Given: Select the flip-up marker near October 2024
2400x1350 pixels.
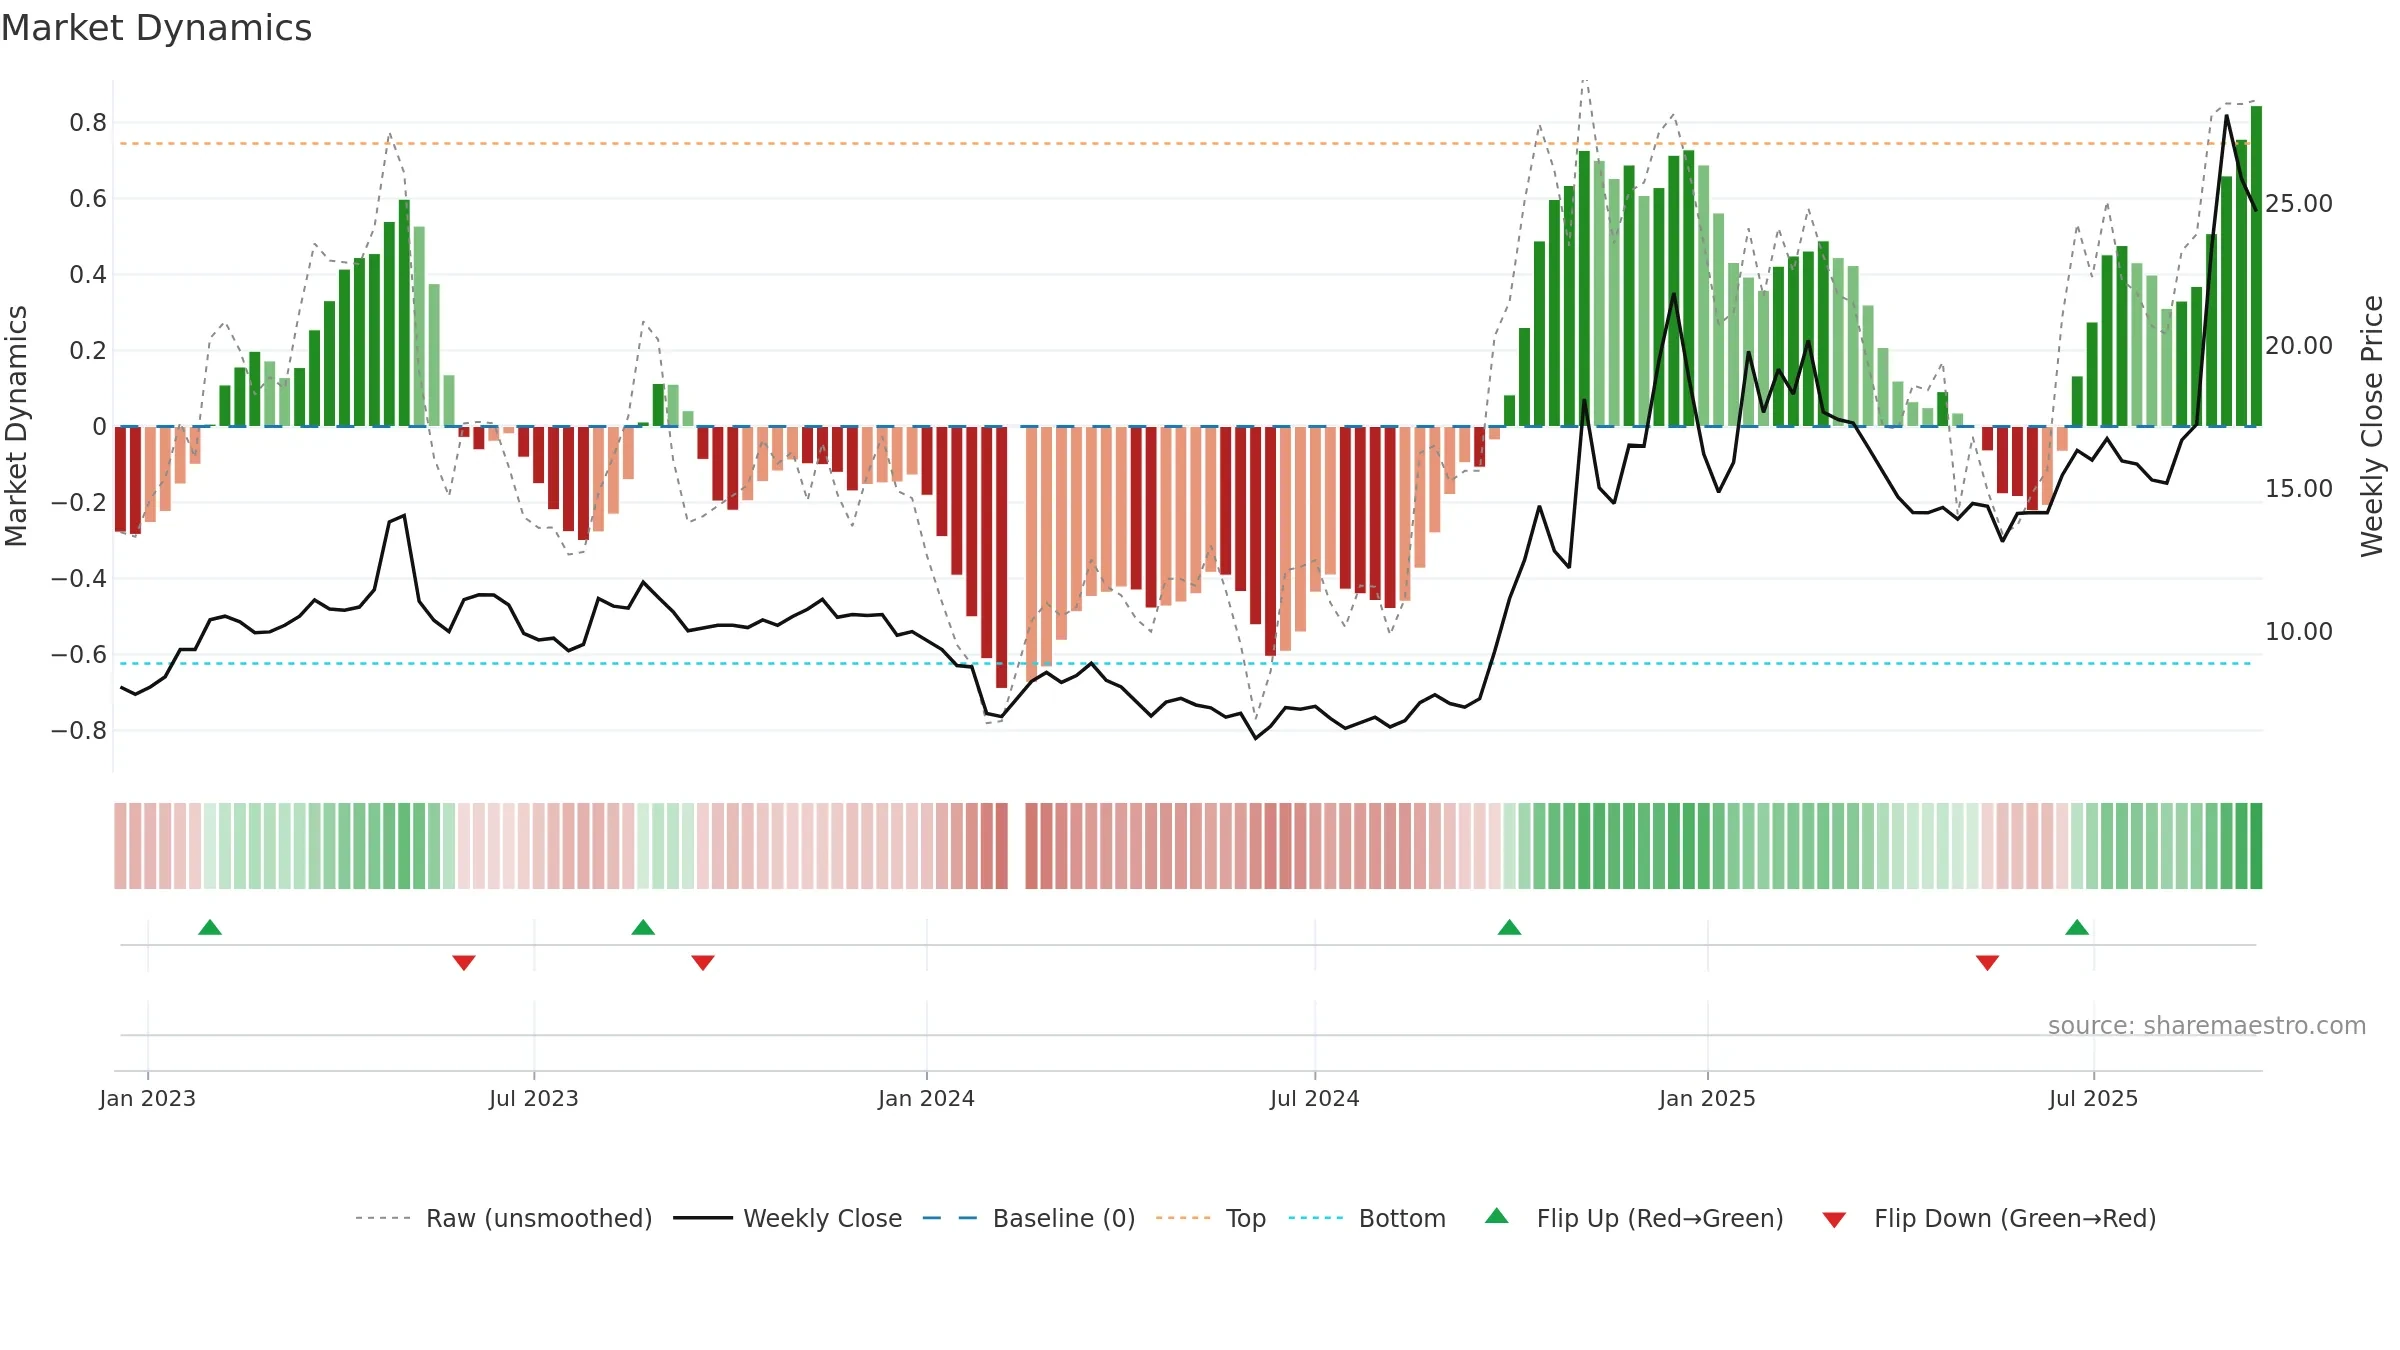Looking at the screenshot, I should pyautogui.click(x=1509, y=927).
